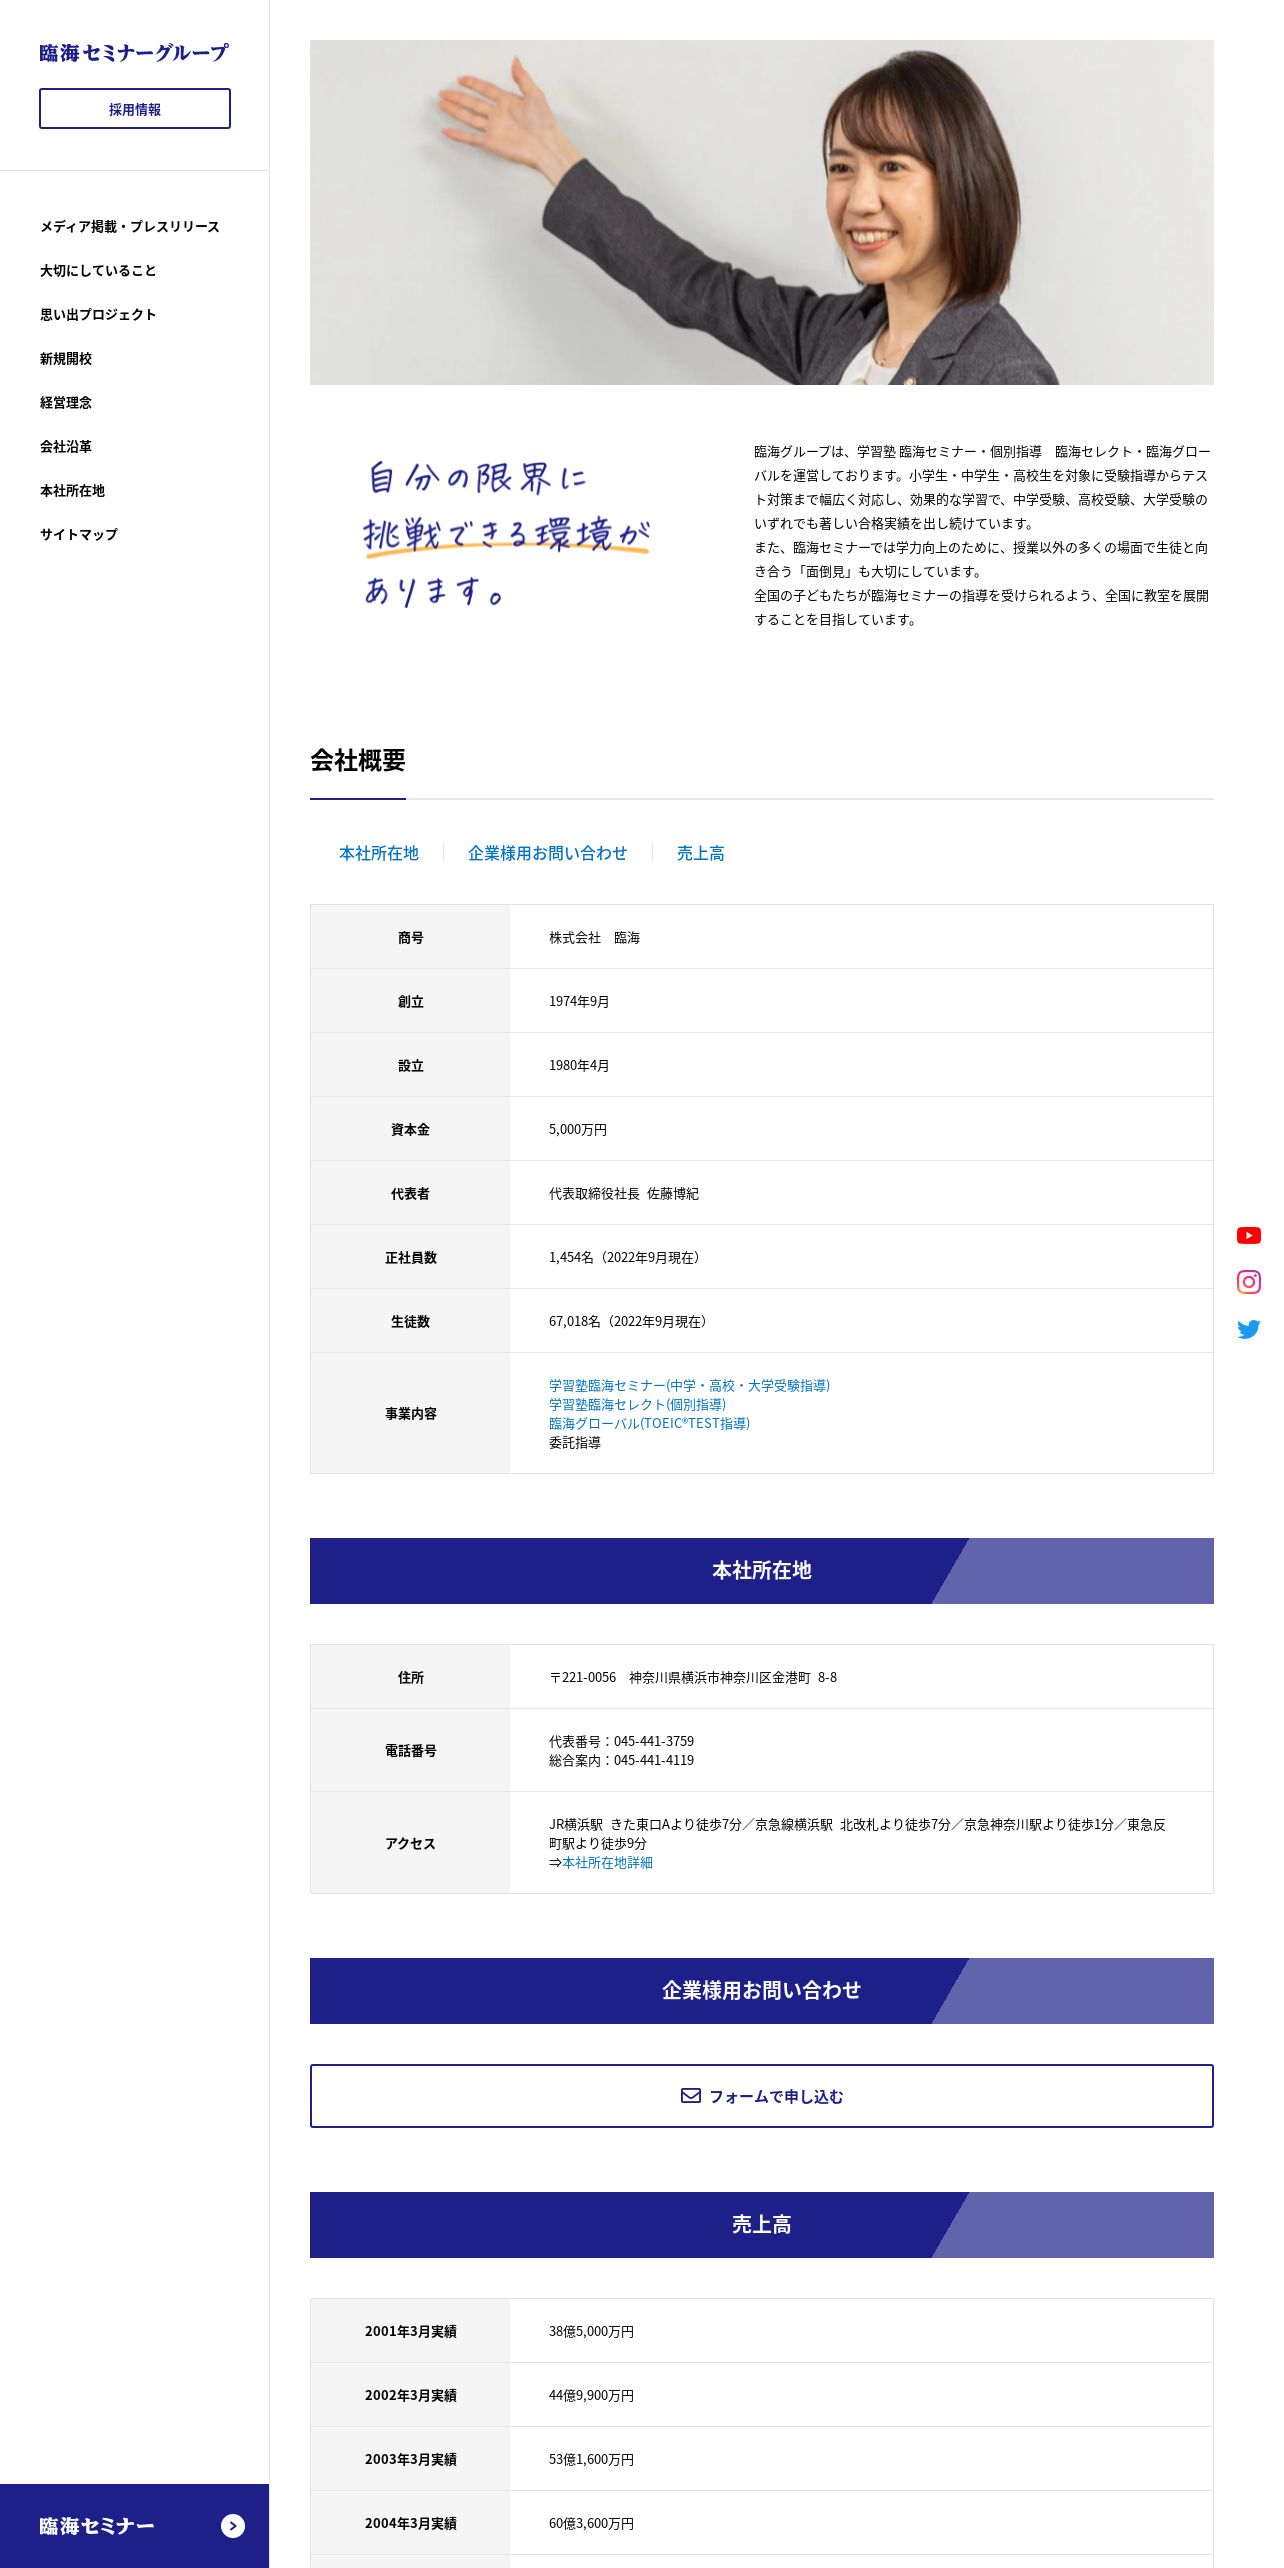Click the 売上高 section banner
This screenshot has width=1284, height=2568.
[x=761, y=2225]
